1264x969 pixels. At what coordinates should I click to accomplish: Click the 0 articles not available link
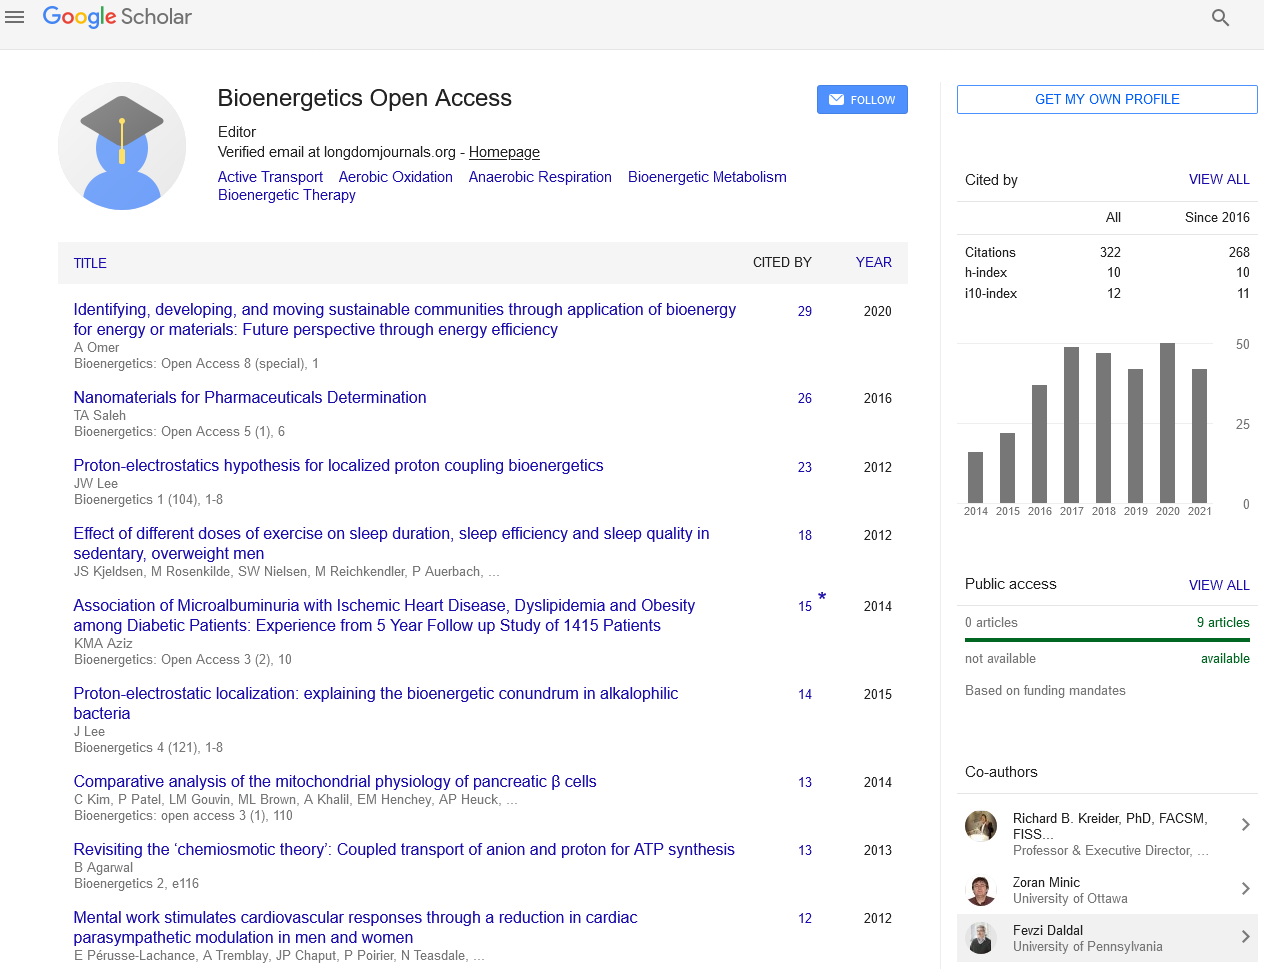pos(991,622)
